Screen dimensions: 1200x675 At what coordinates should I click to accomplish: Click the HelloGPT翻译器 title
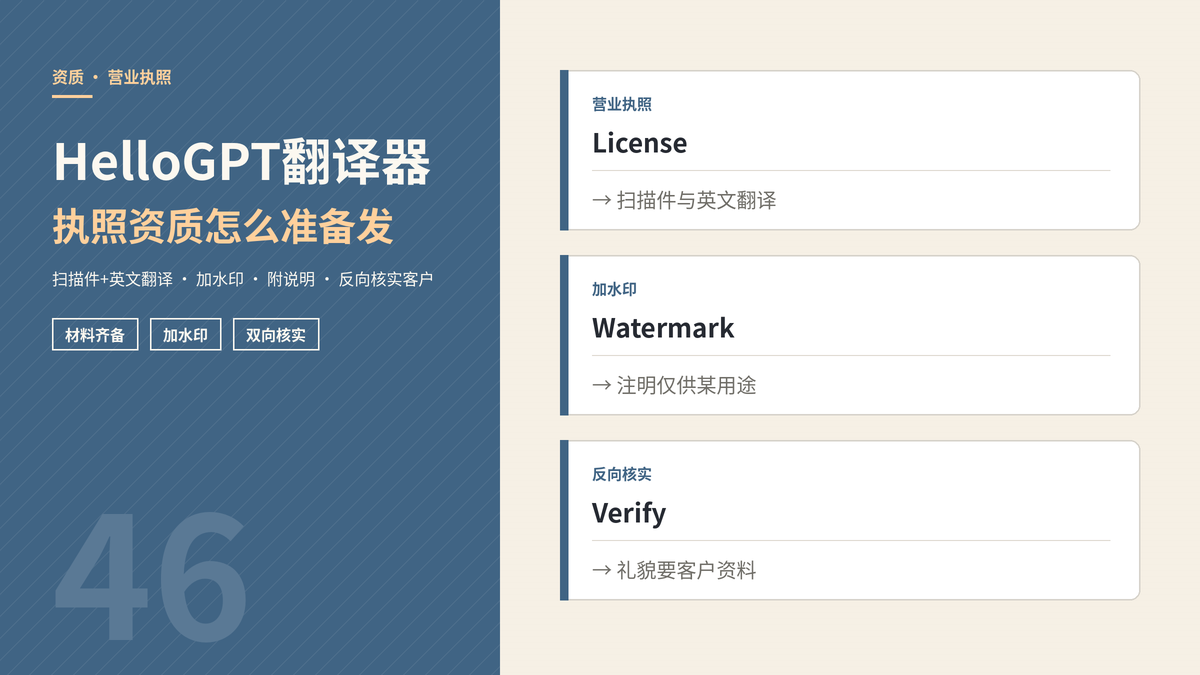[242, 163]
